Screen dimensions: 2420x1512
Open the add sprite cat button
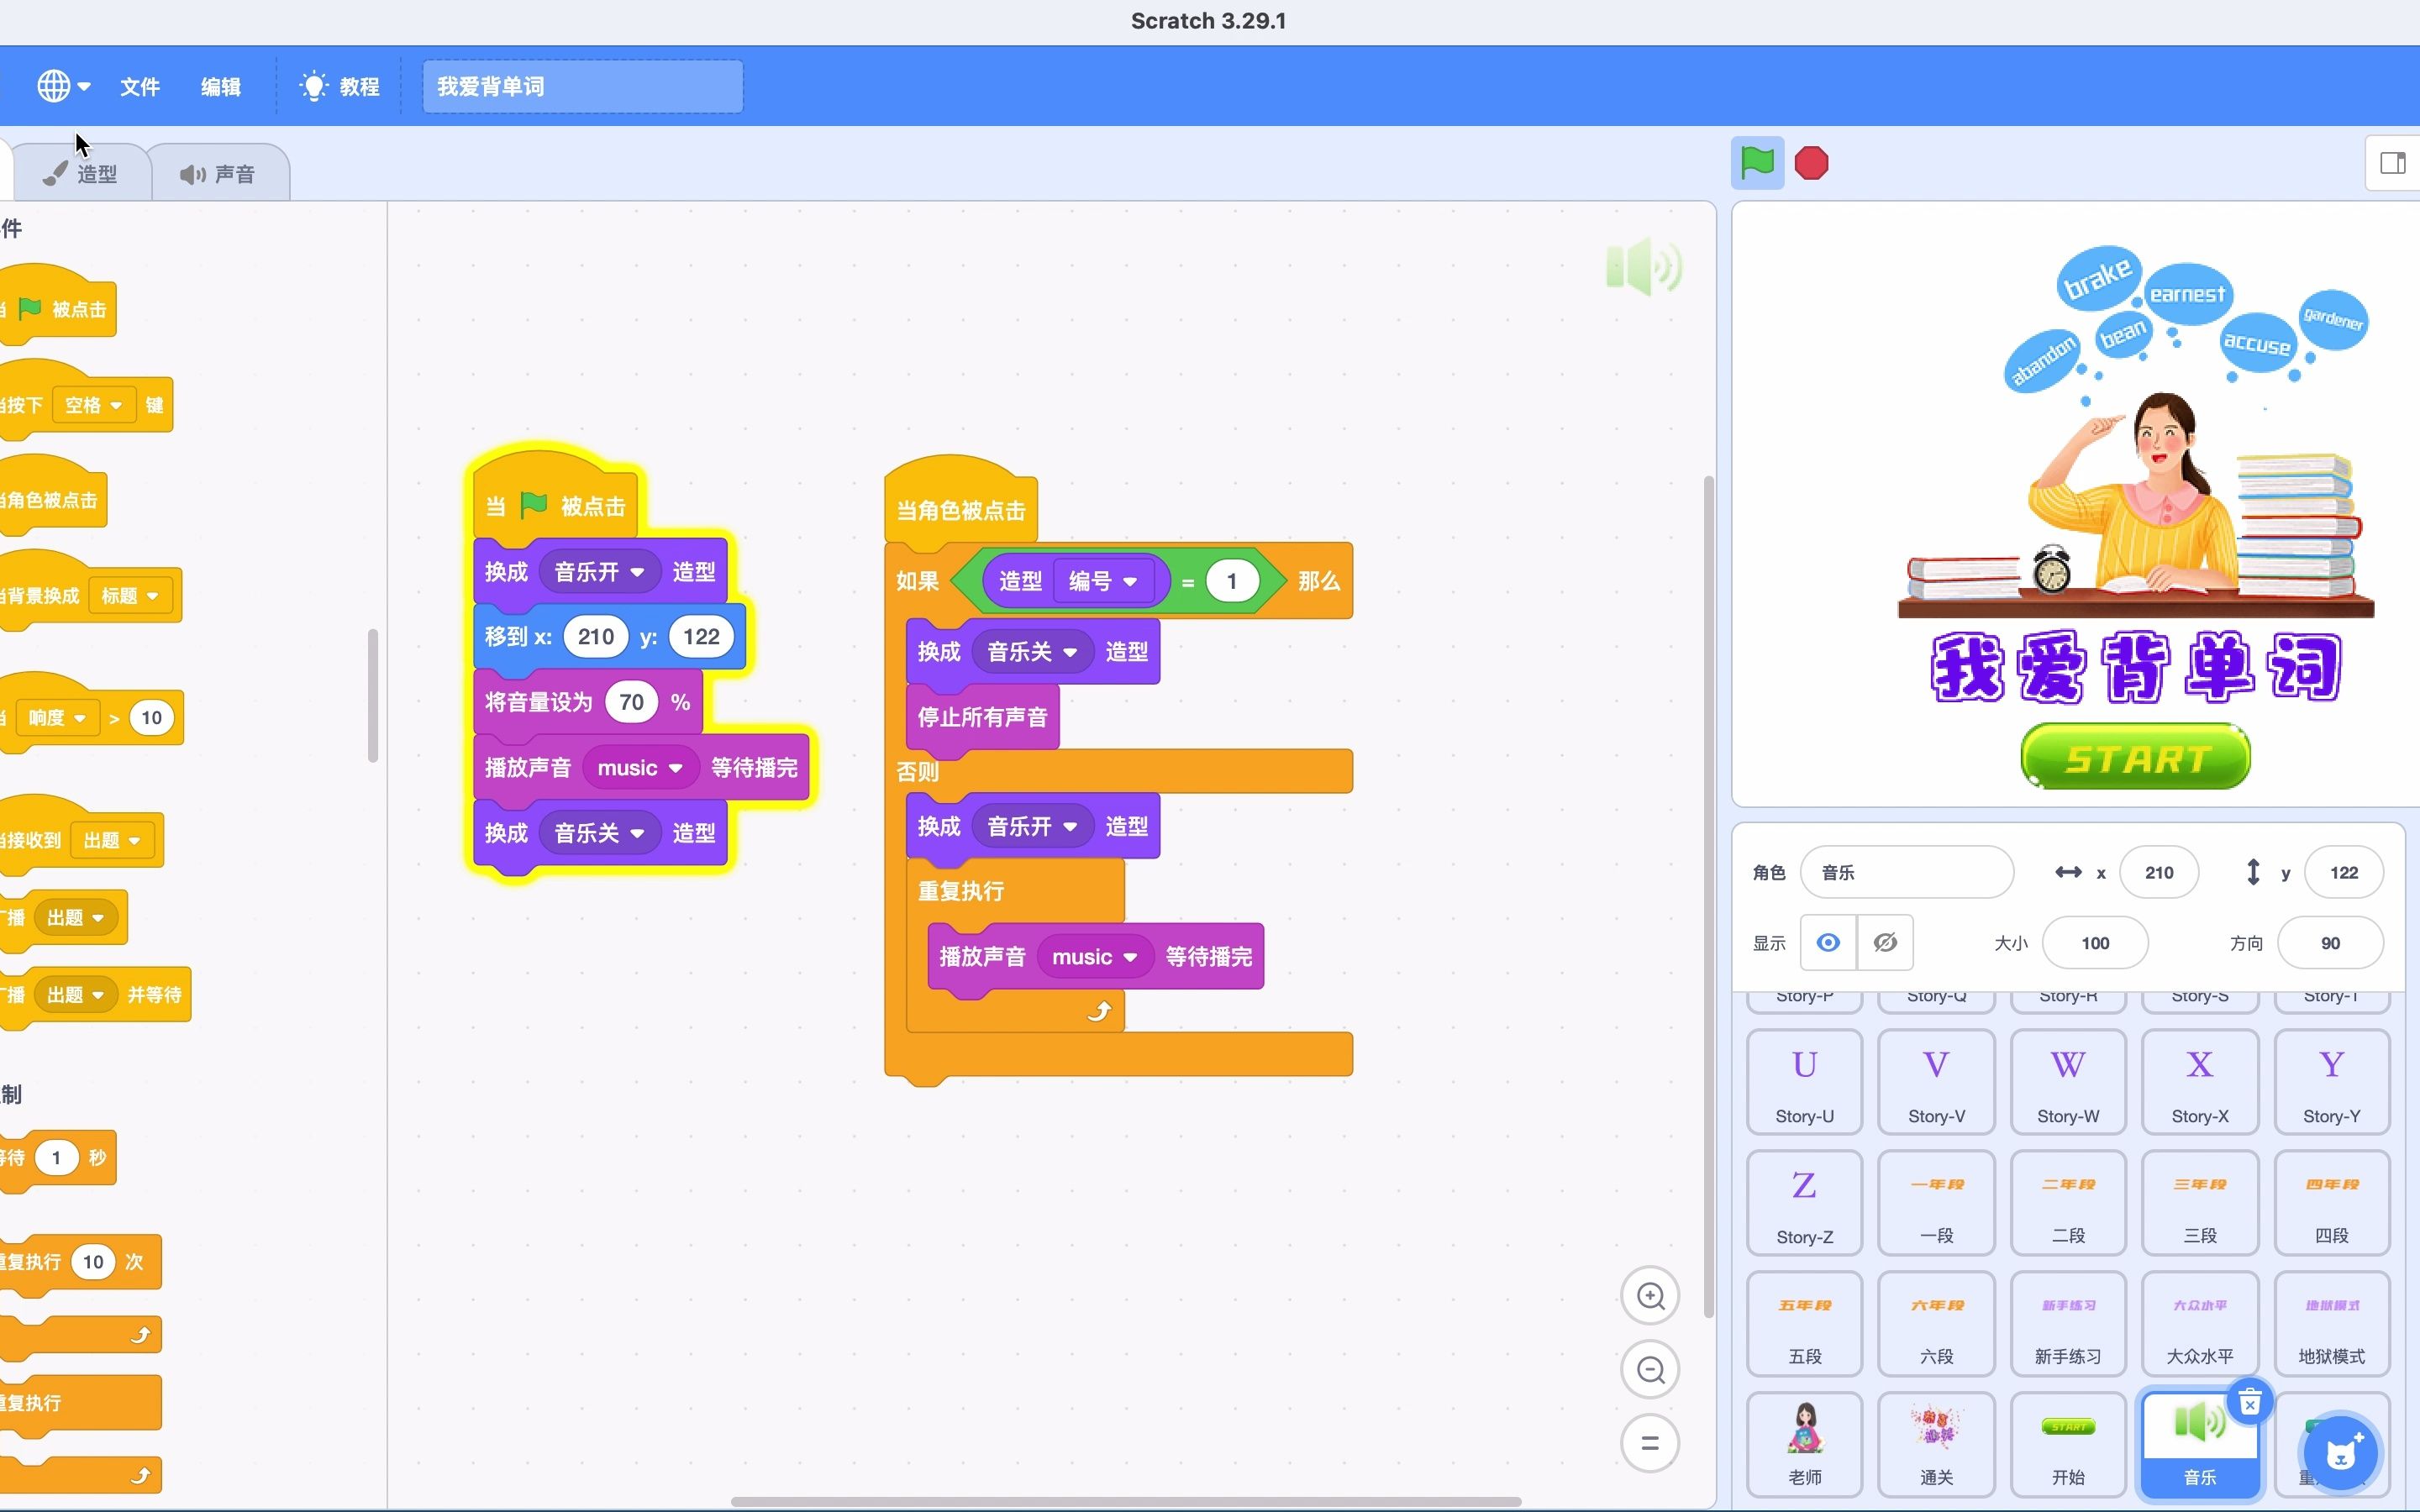(x=2341, y=1452)
